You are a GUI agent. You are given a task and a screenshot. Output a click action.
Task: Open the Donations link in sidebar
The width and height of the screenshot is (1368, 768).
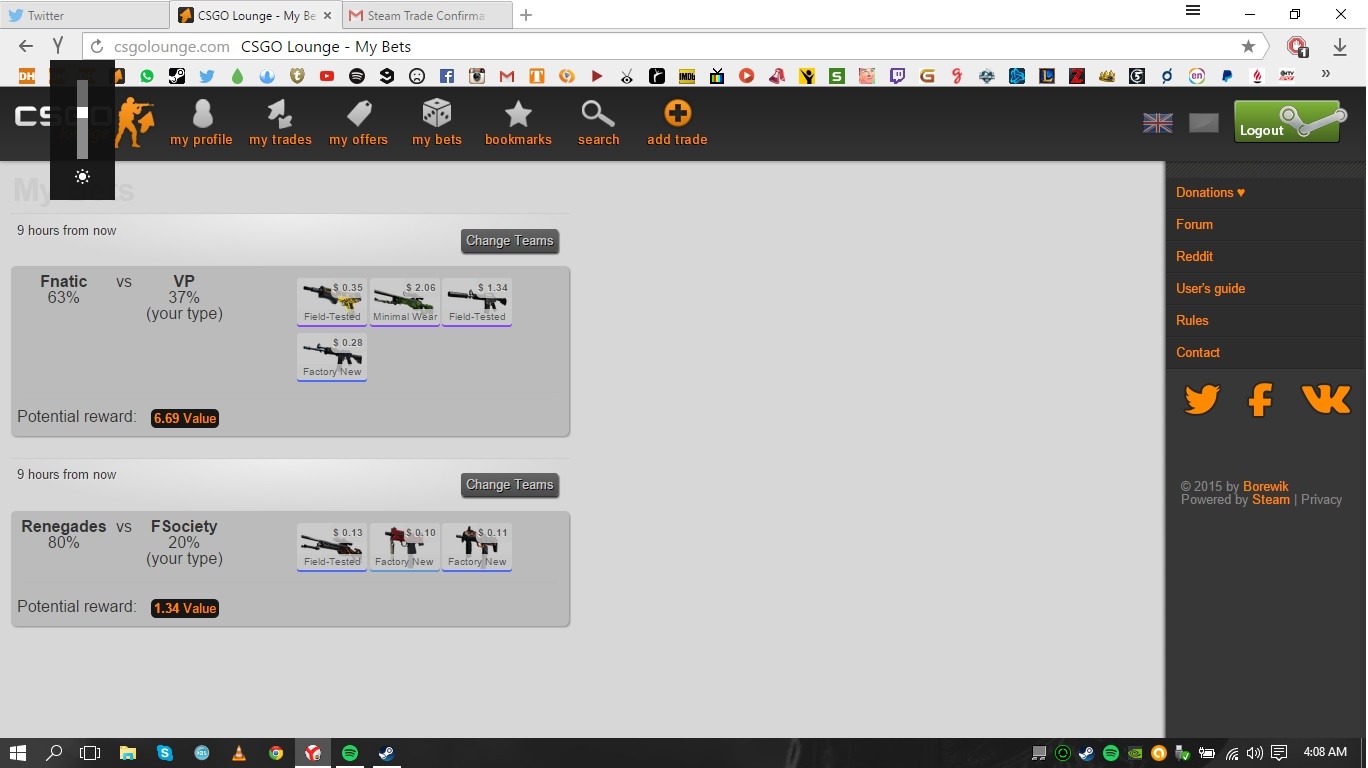(1210, 192)
